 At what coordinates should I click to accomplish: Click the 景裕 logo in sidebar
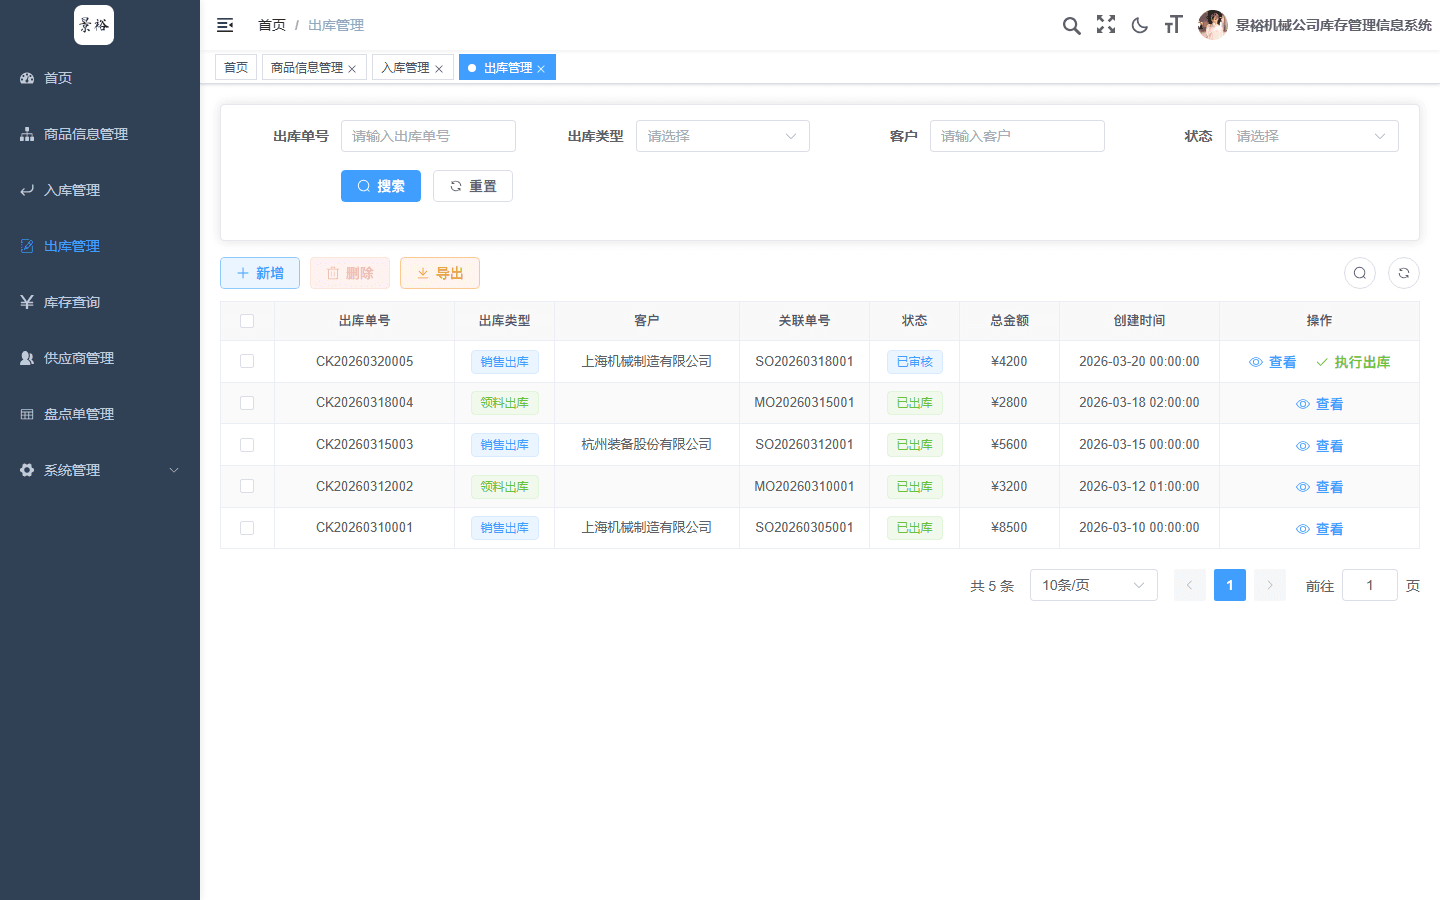click(x=94, y=25)
